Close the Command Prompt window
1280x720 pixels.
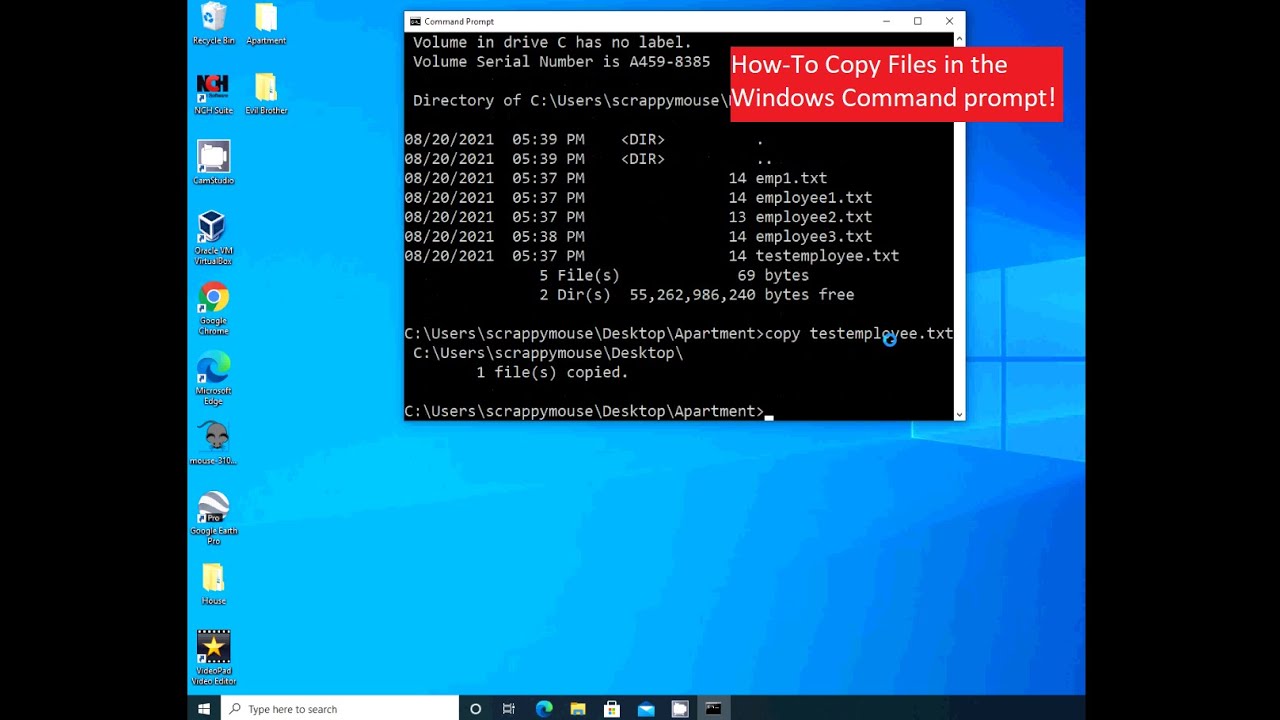tap(949, 21)
